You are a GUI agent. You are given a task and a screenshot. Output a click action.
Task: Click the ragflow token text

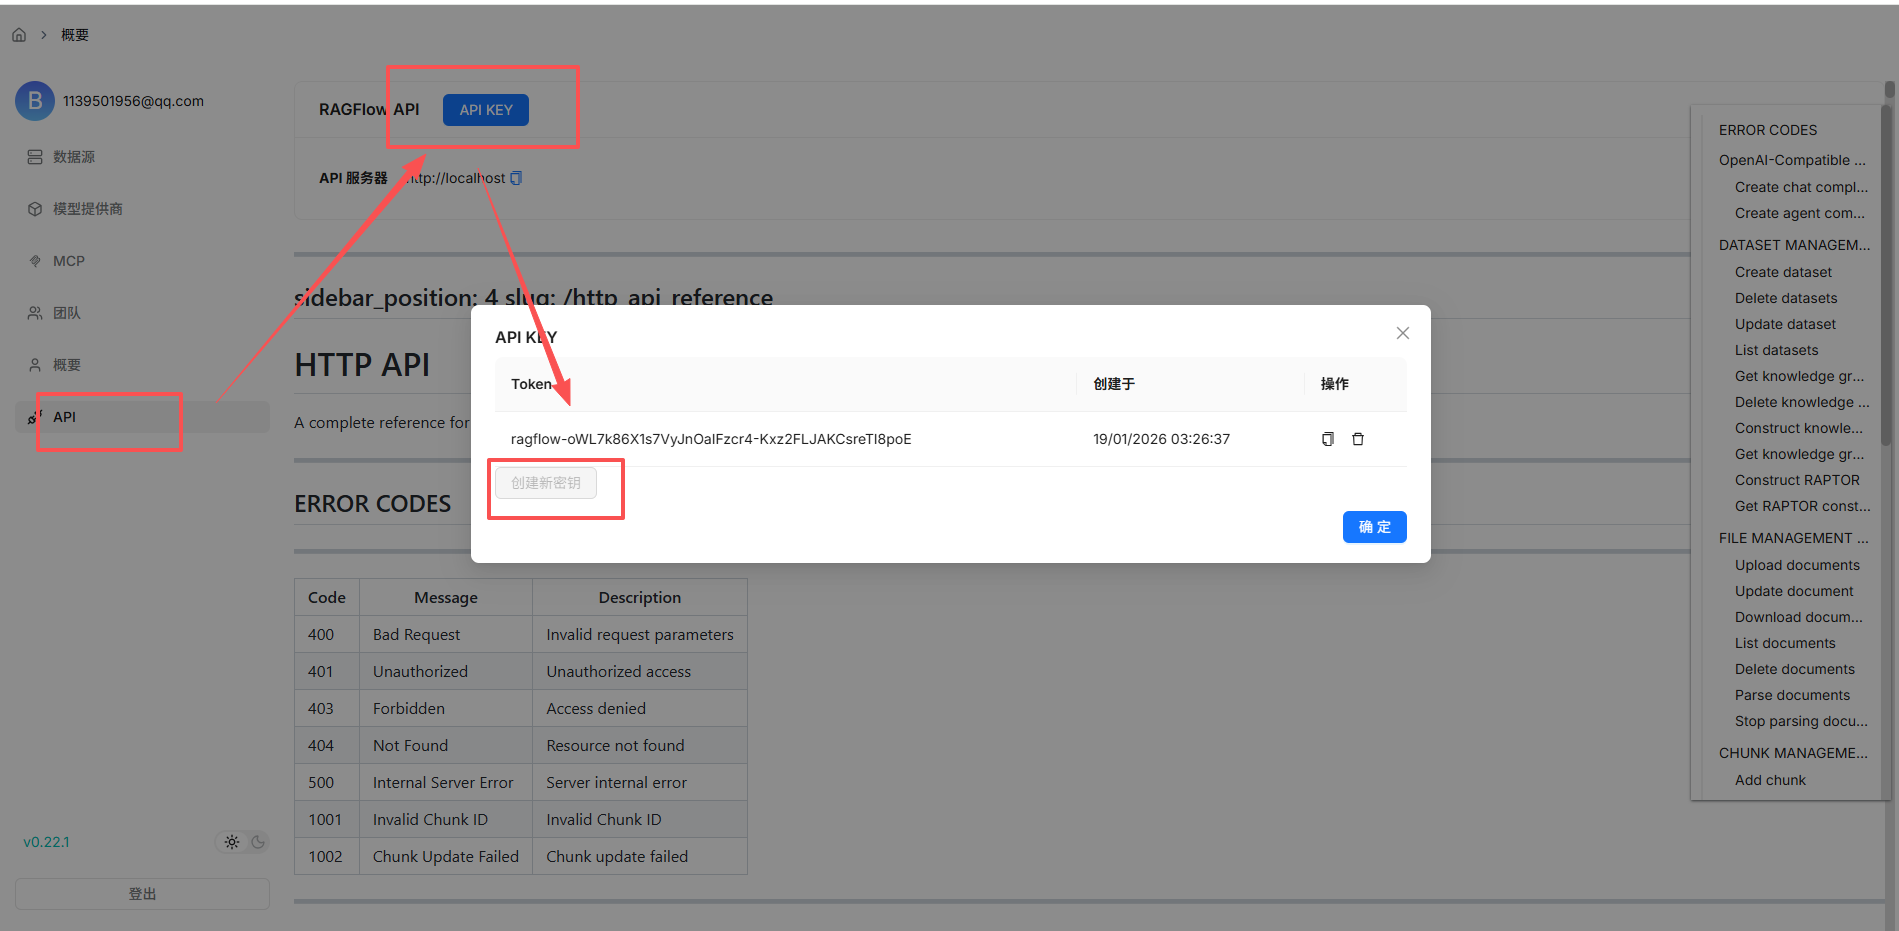pos(711,439)
